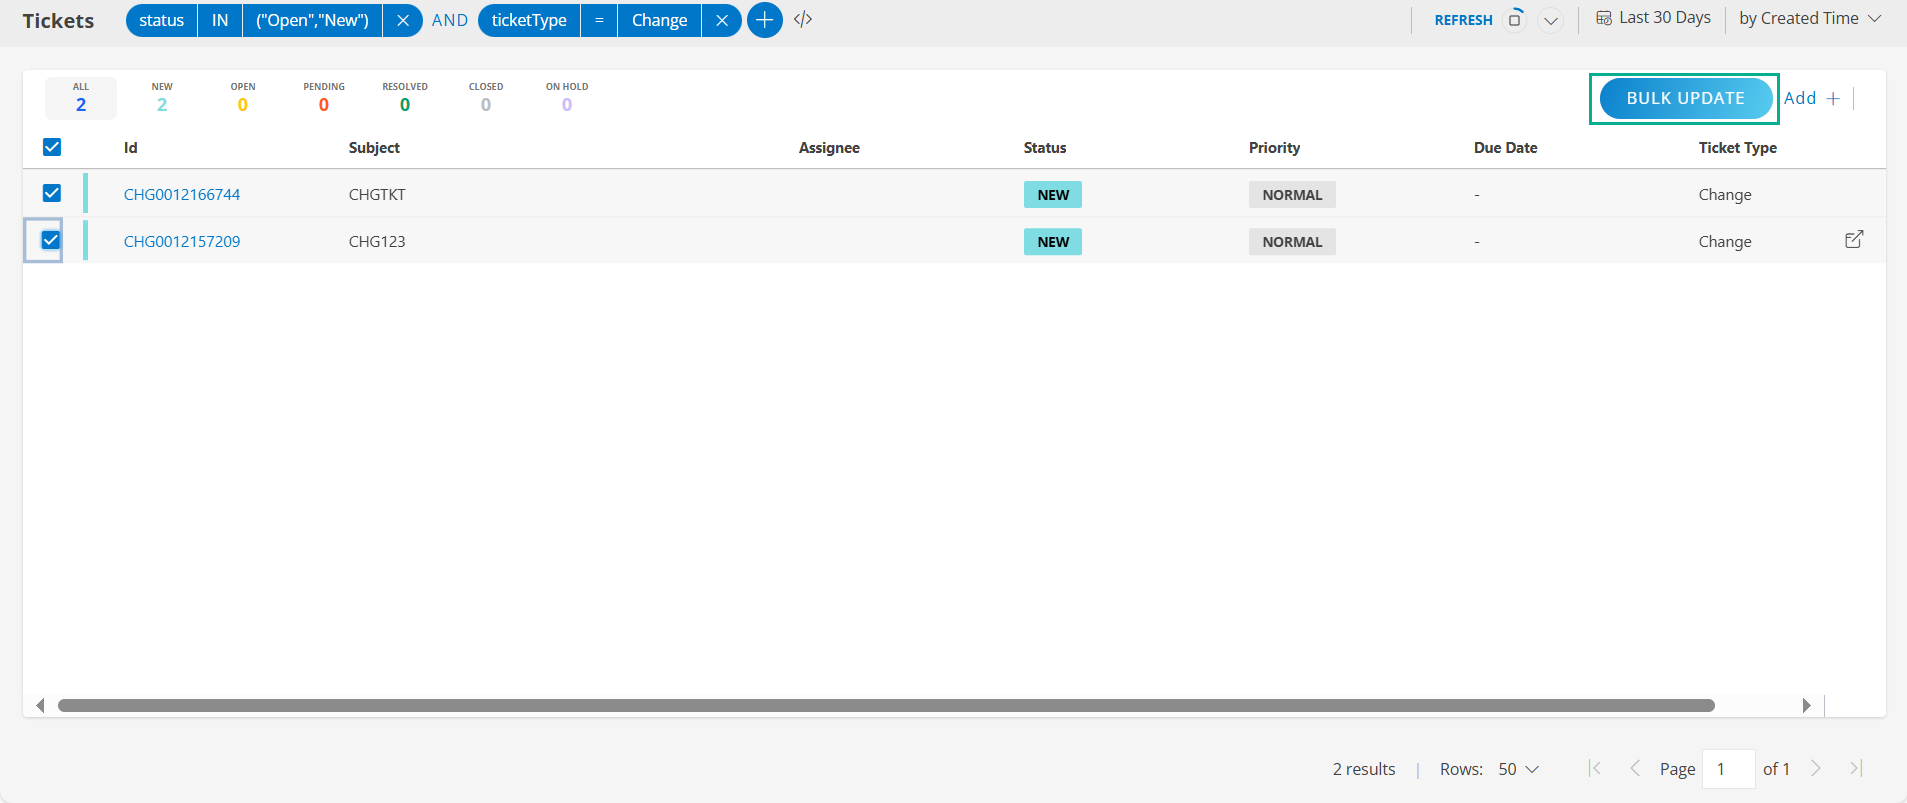The height and width of the screenshot is (803, 1907).
Task: Click the horizontal scrollbar thumb
Action: click(886, 705)
